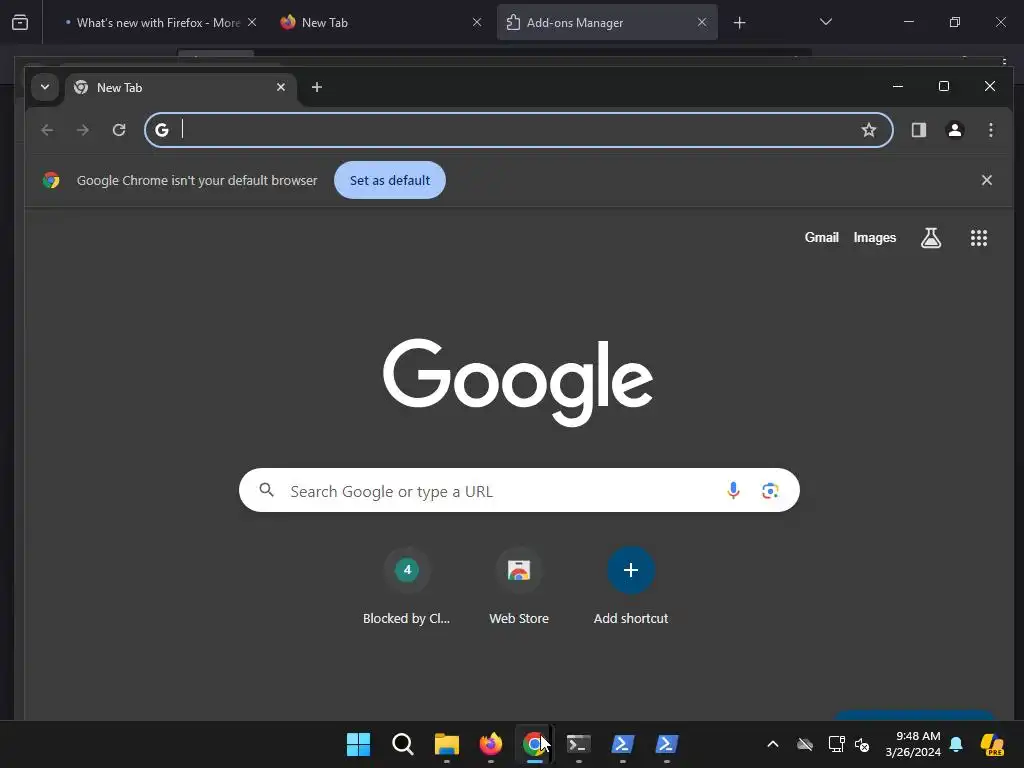
Task: Open the Windows Start menu
Action: (358, 744)
